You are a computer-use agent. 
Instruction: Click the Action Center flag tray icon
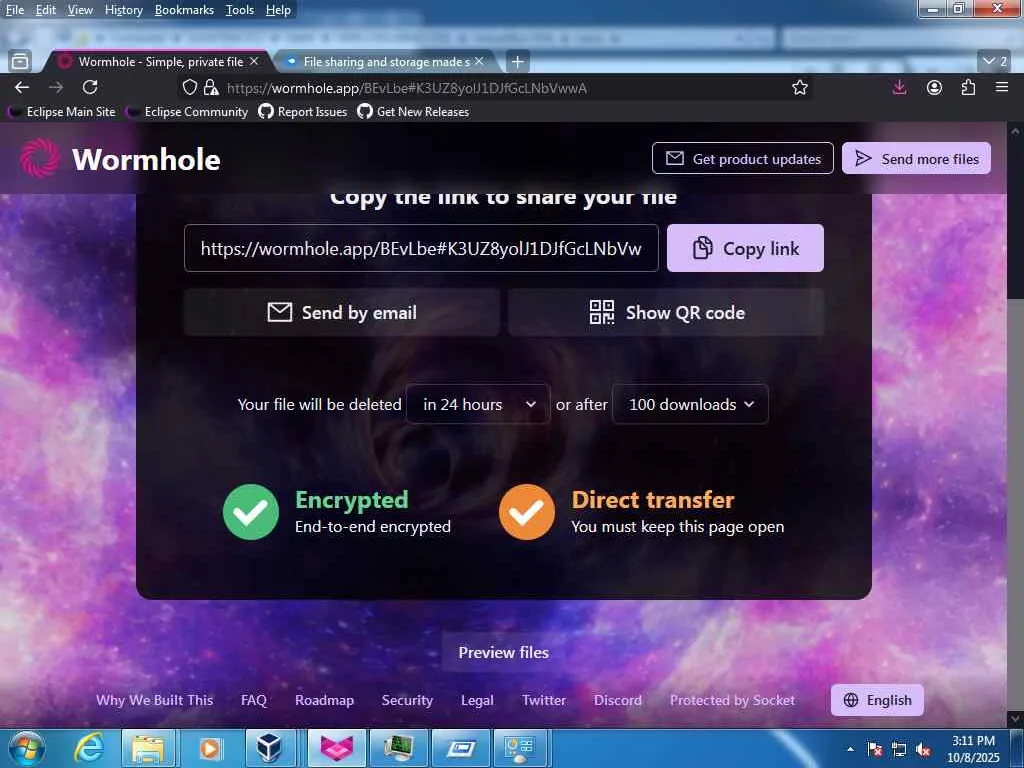tap(874, 749)
